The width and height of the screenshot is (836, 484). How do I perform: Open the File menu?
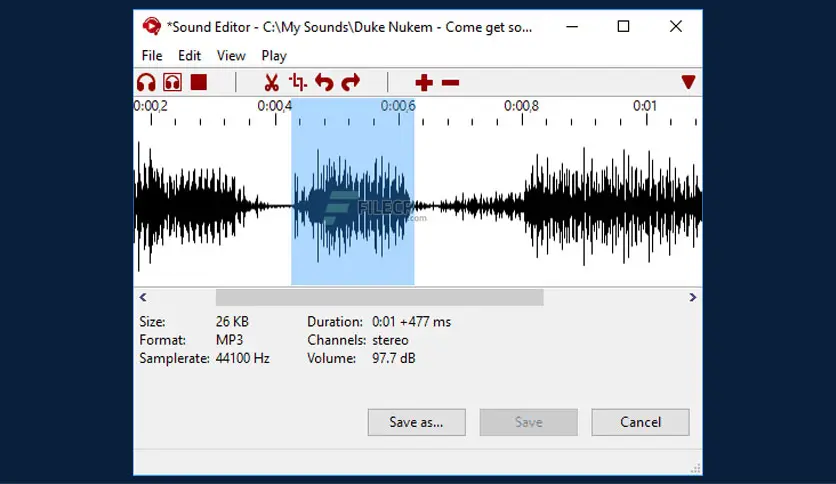click(x=152, y=56)
